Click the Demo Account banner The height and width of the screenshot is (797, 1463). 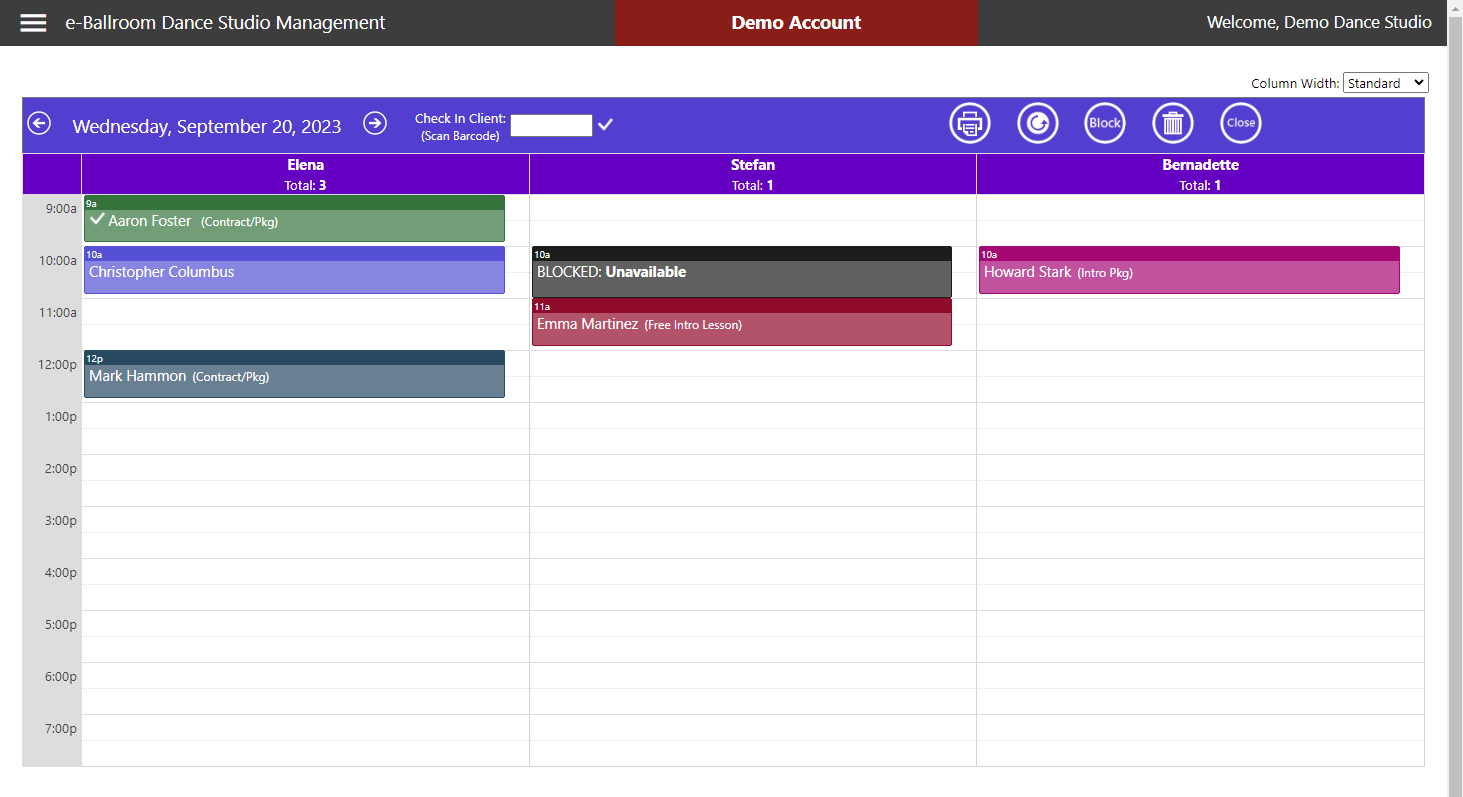click(x=796, y=22)
